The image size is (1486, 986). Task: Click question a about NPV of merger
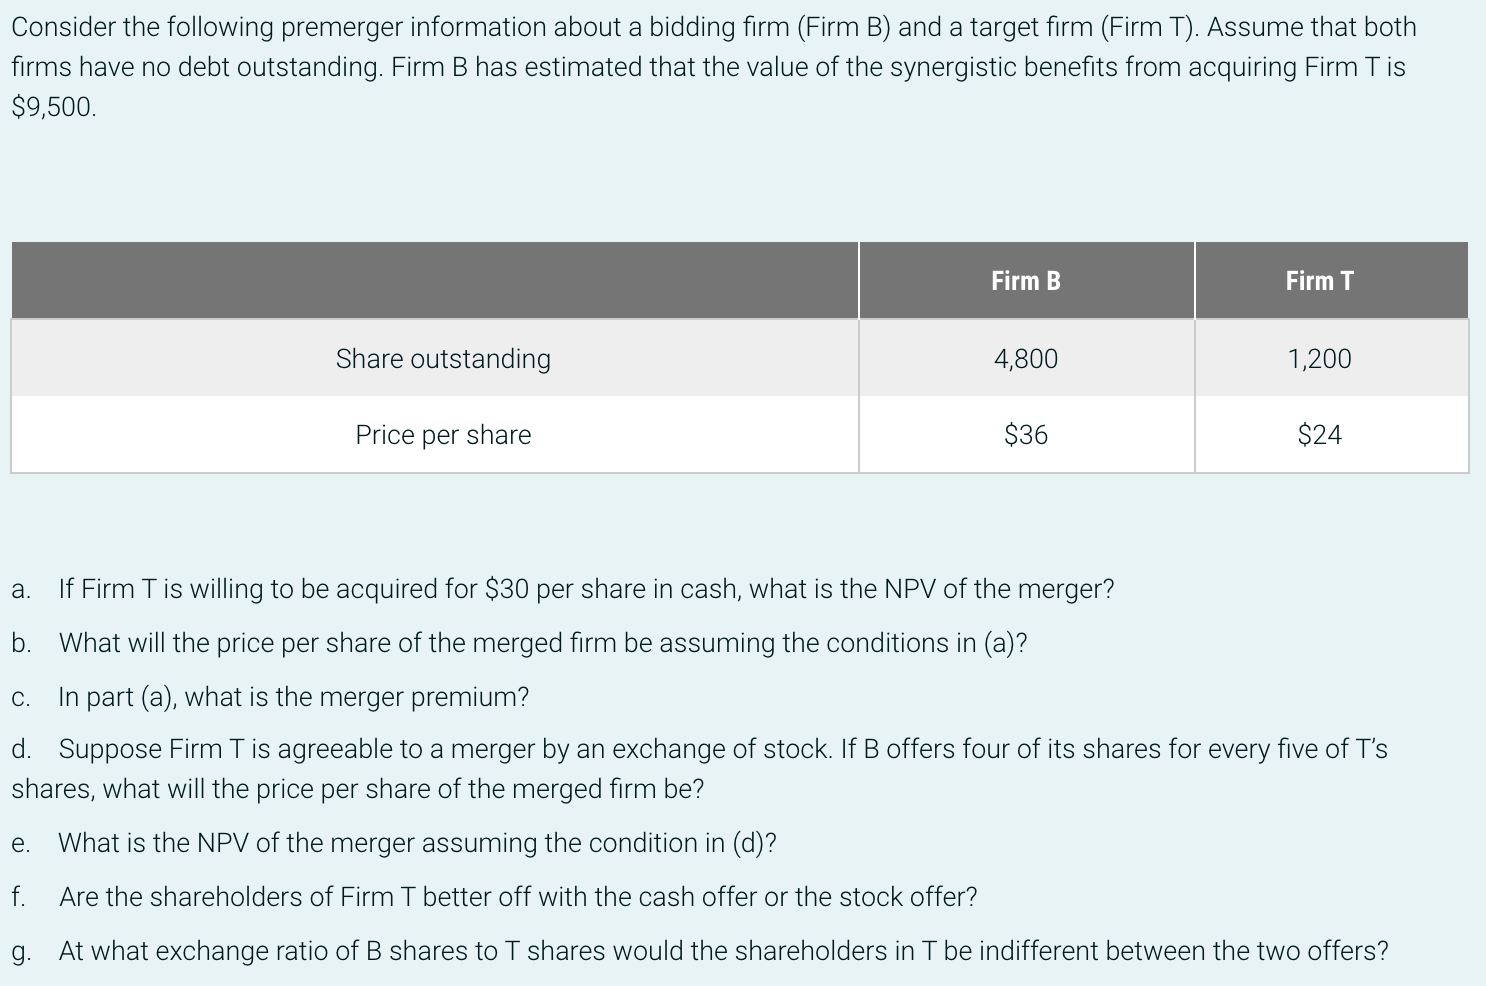[563, 589]
